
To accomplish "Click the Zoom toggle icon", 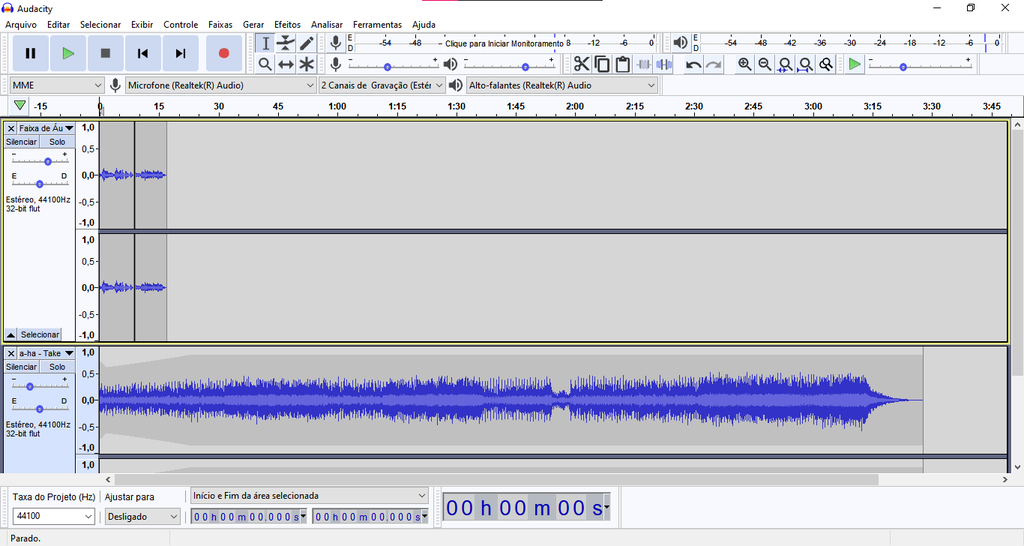I will tap(826, 64).
